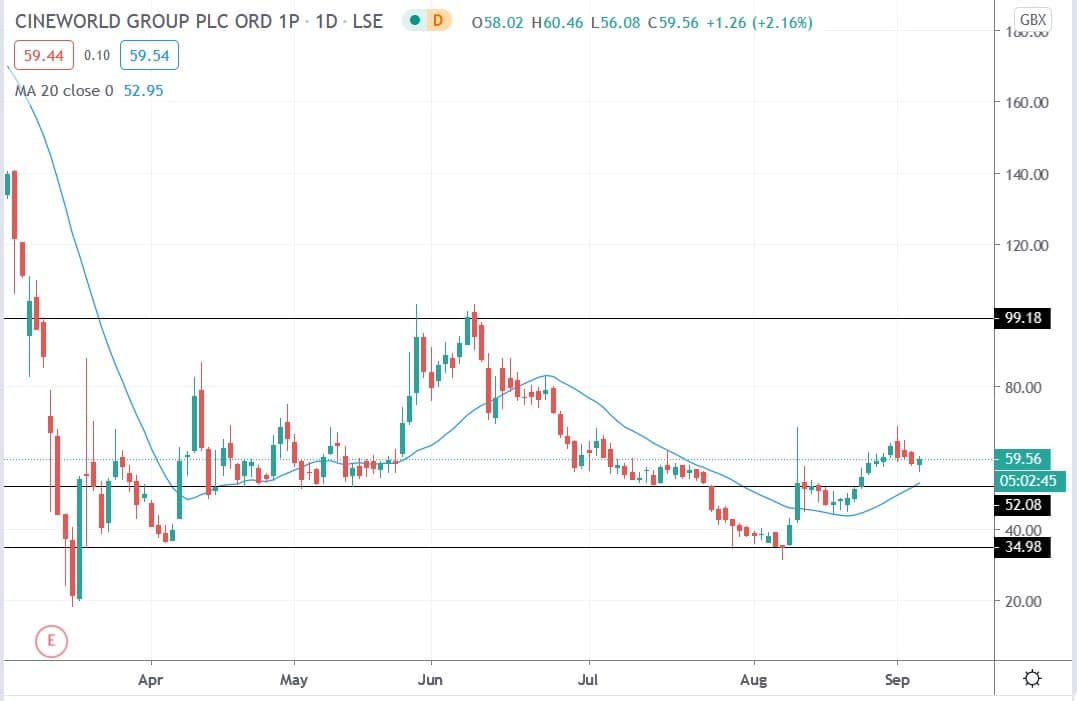Click the Aug label on time axis
Screen dimensions: 1077x701
(753, 680)
